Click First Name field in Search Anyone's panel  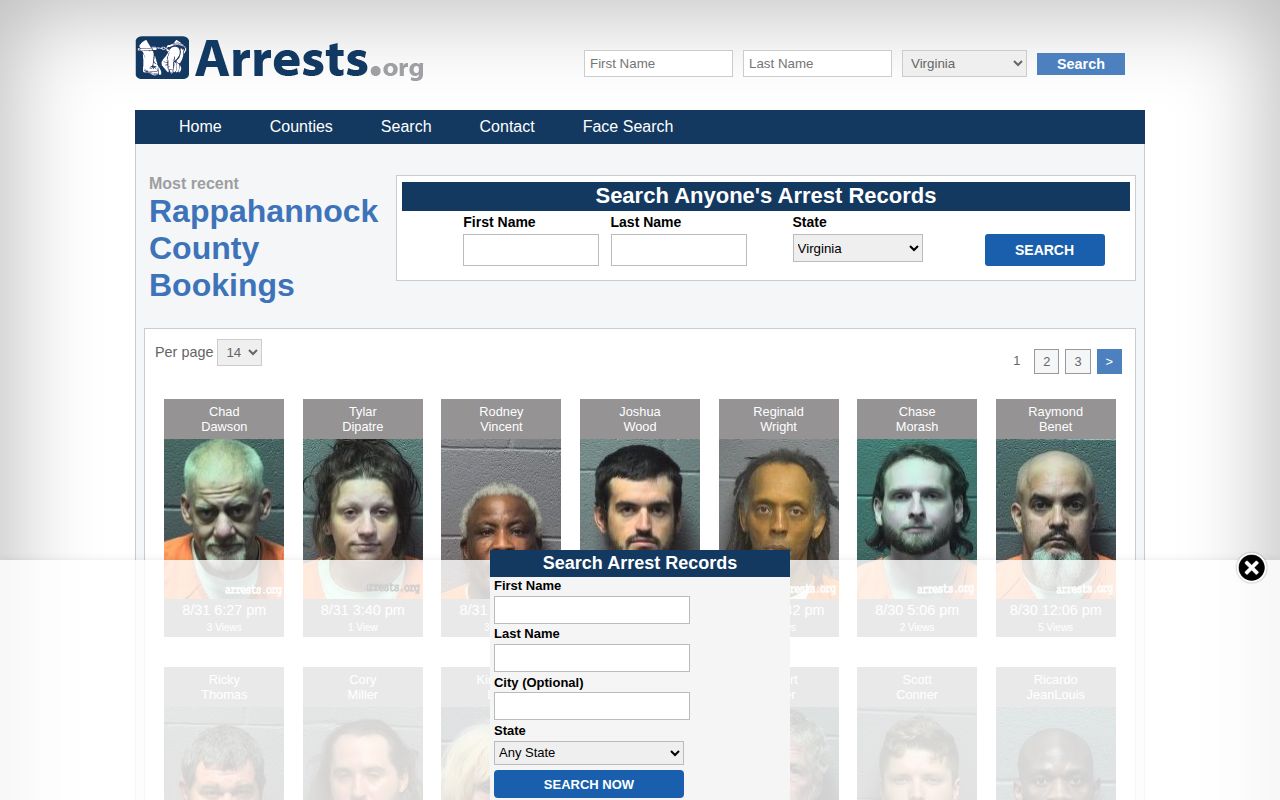531,250
